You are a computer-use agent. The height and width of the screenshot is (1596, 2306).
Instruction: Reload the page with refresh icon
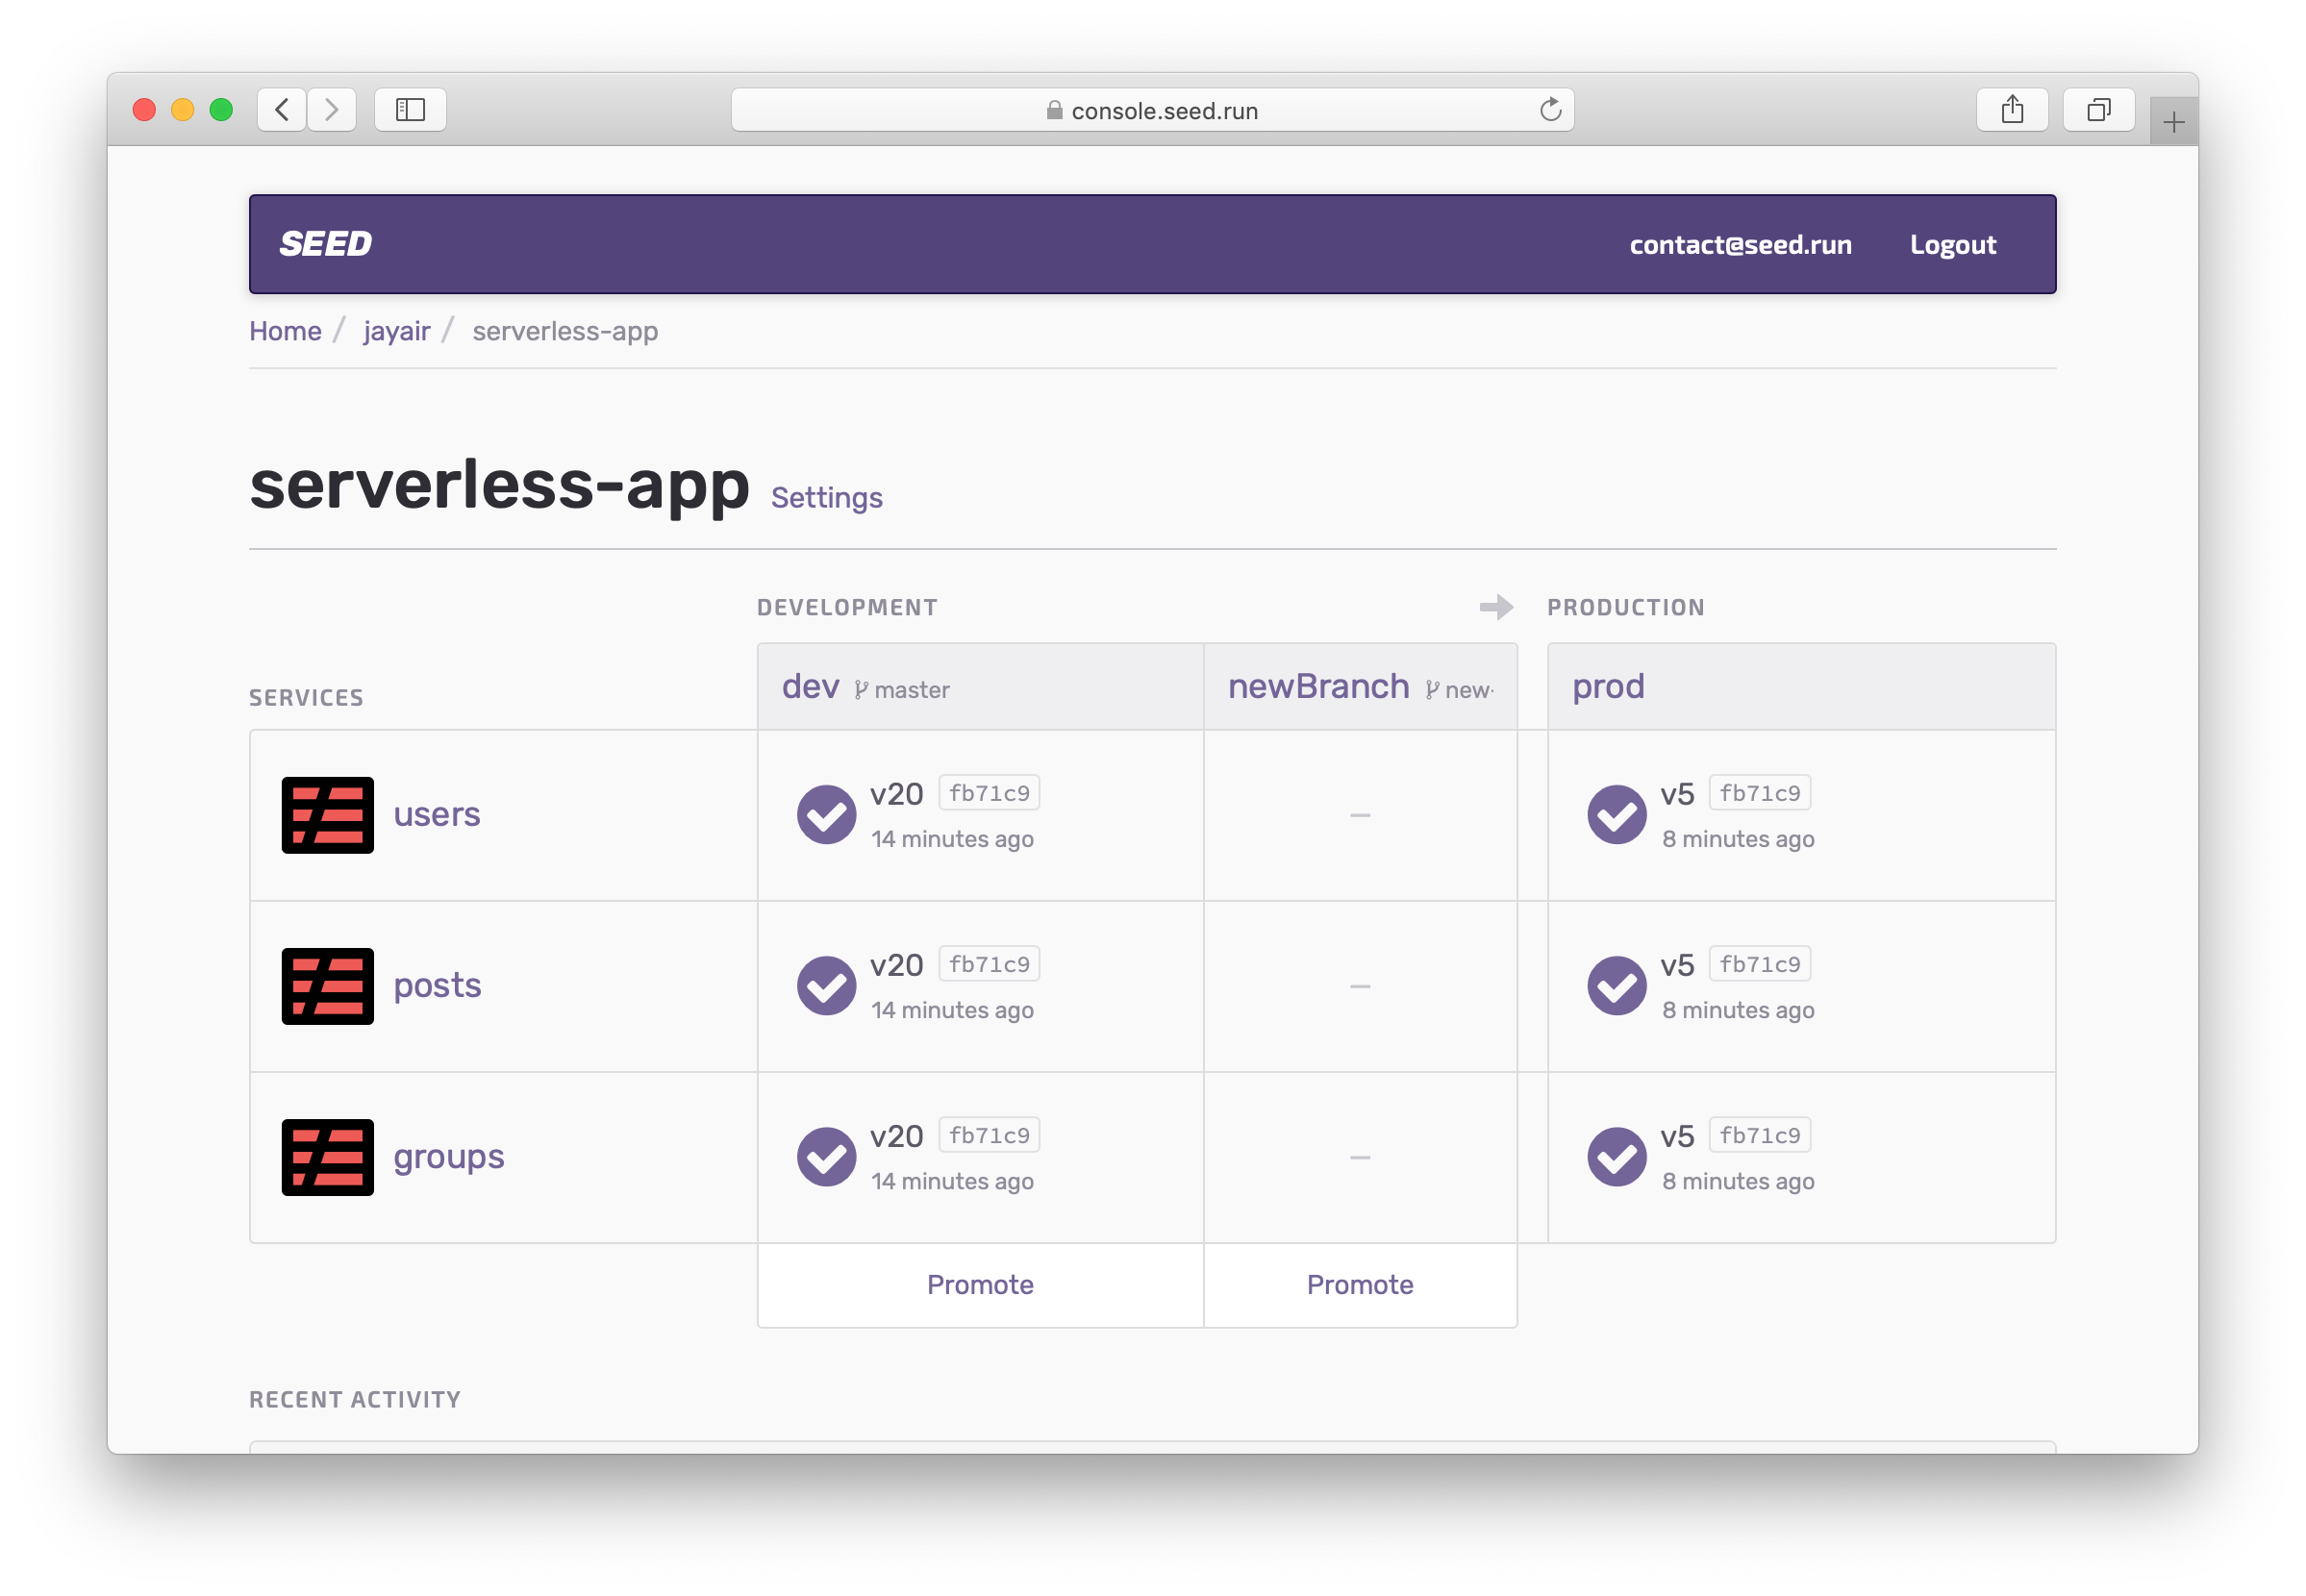pos(1550,110)
